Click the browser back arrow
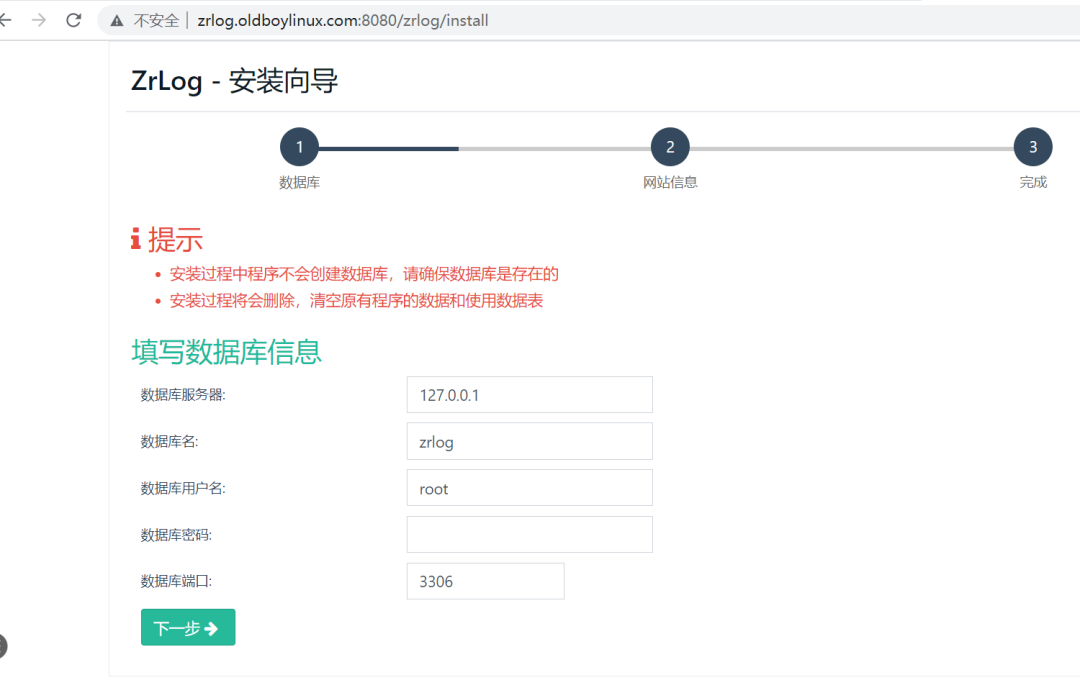The image size is (1080, 693). (x=5, y=21)
